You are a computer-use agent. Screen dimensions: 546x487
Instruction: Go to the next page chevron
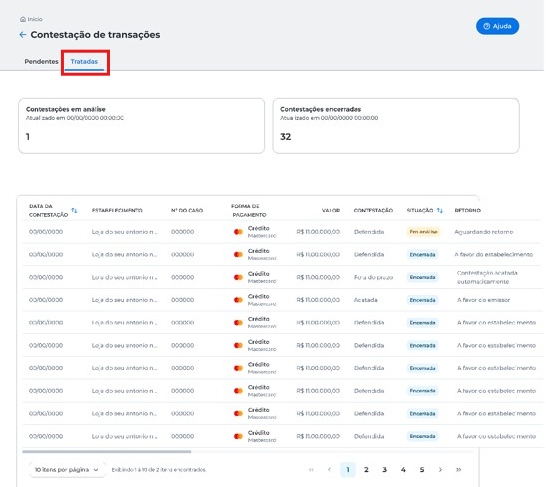[440, 470]
